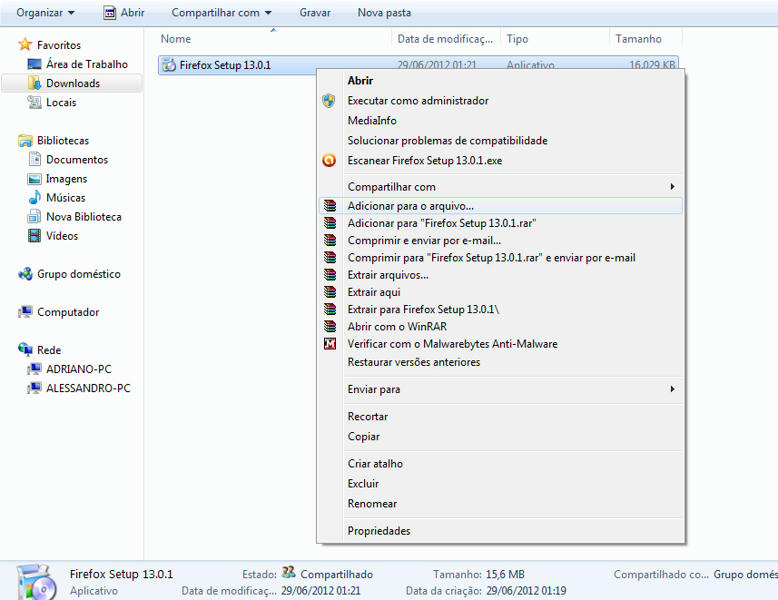Select Adicionar para "Firefox Setup 13.0.1.rar"
Viewport: 778px width, 600px height.
click(x=502, y=223)
